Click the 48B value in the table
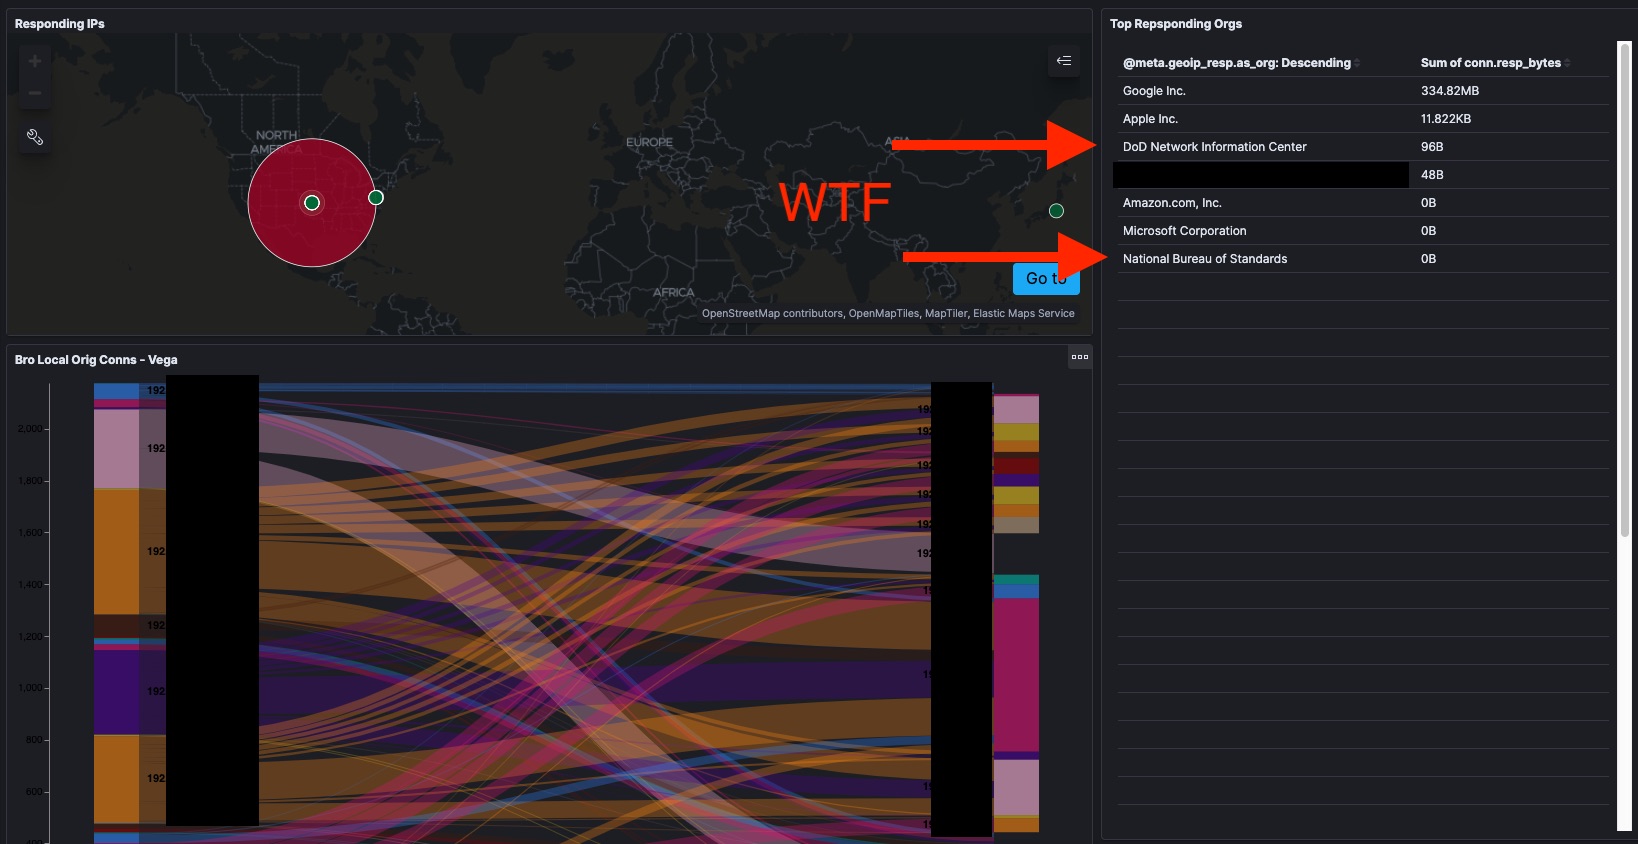This screenshot has width=1638, height=844. coord(1432,175)
